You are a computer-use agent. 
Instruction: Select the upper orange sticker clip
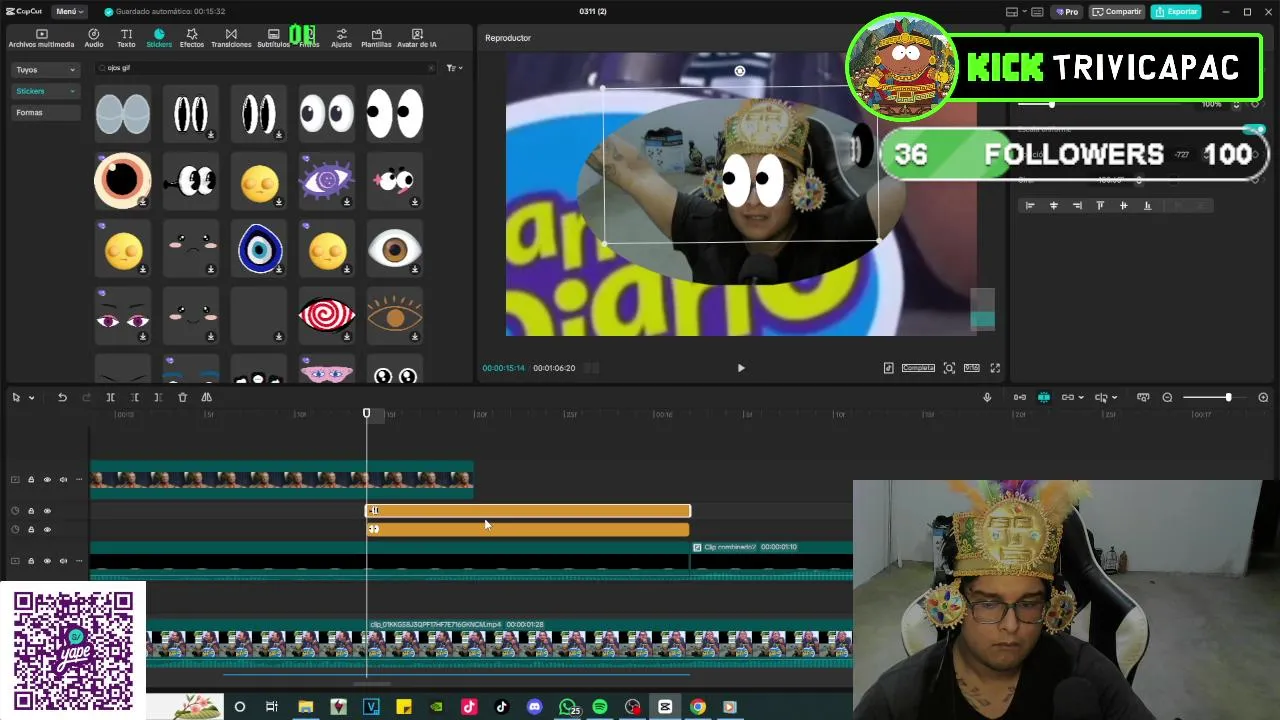click(528, 511)
